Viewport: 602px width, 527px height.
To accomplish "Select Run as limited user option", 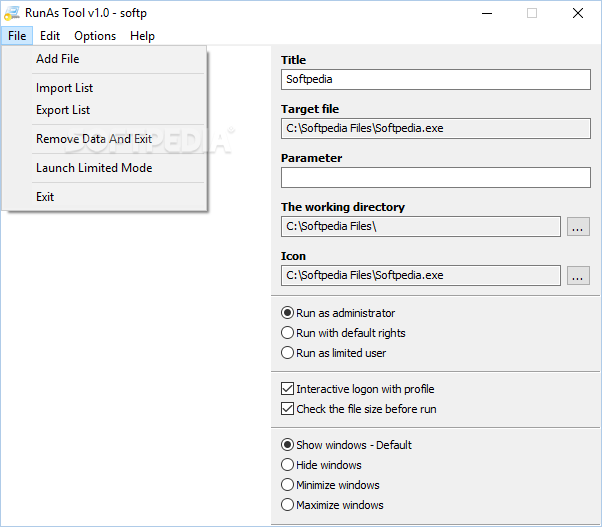I will 334,353.
